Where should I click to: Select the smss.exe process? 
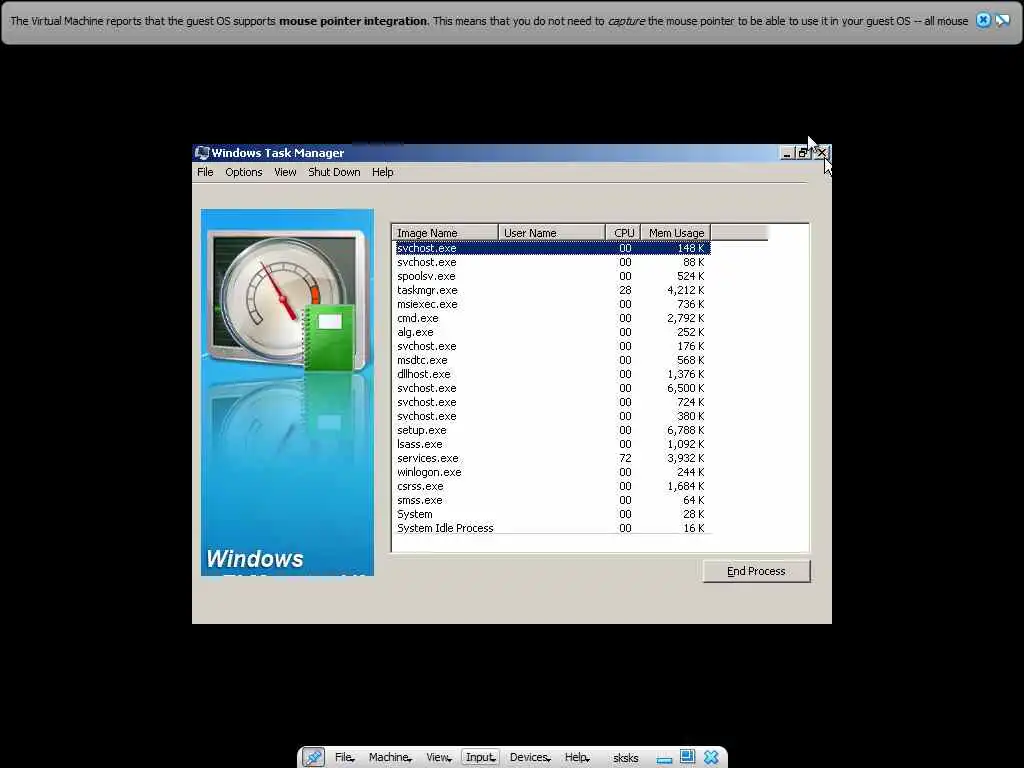552,500
